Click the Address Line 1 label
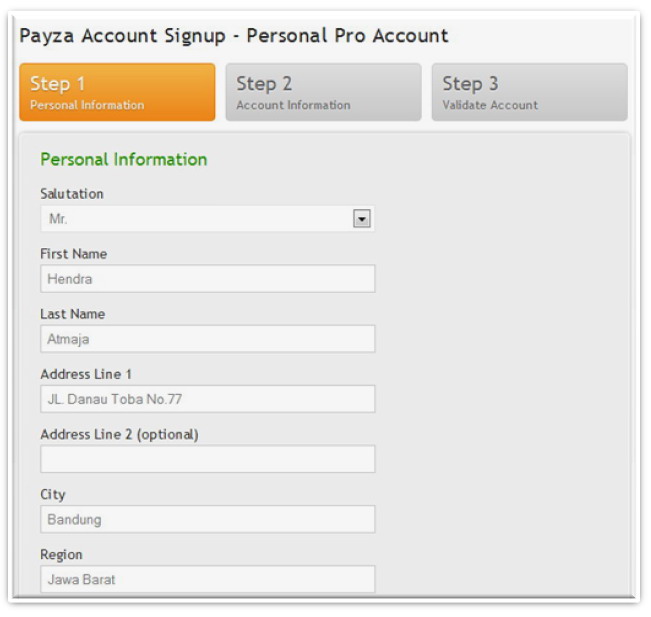The image size is (651, 617). pyautogui.click(x=85, y=374)
